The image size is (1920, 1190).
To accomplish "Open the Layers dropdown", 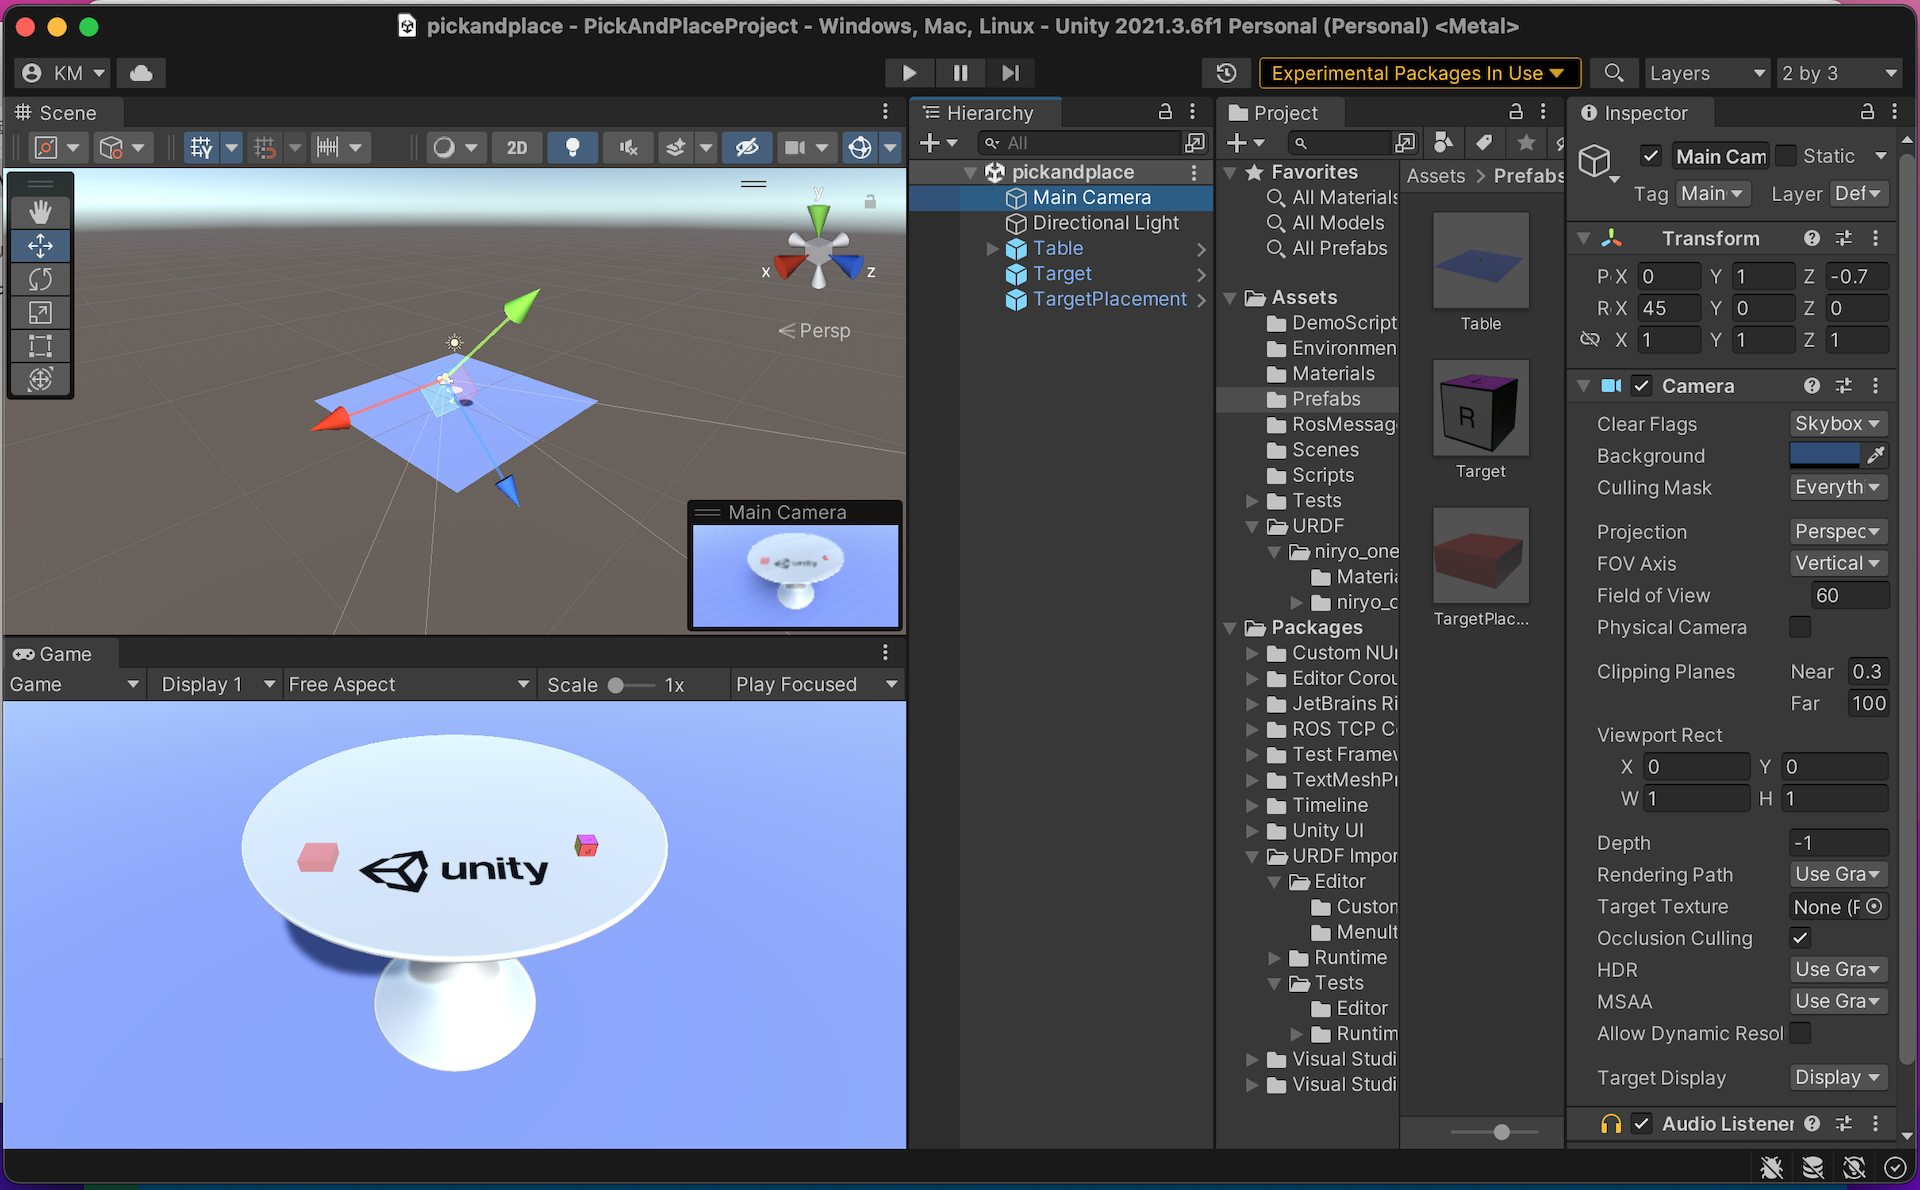I will tap(1707, 73).
